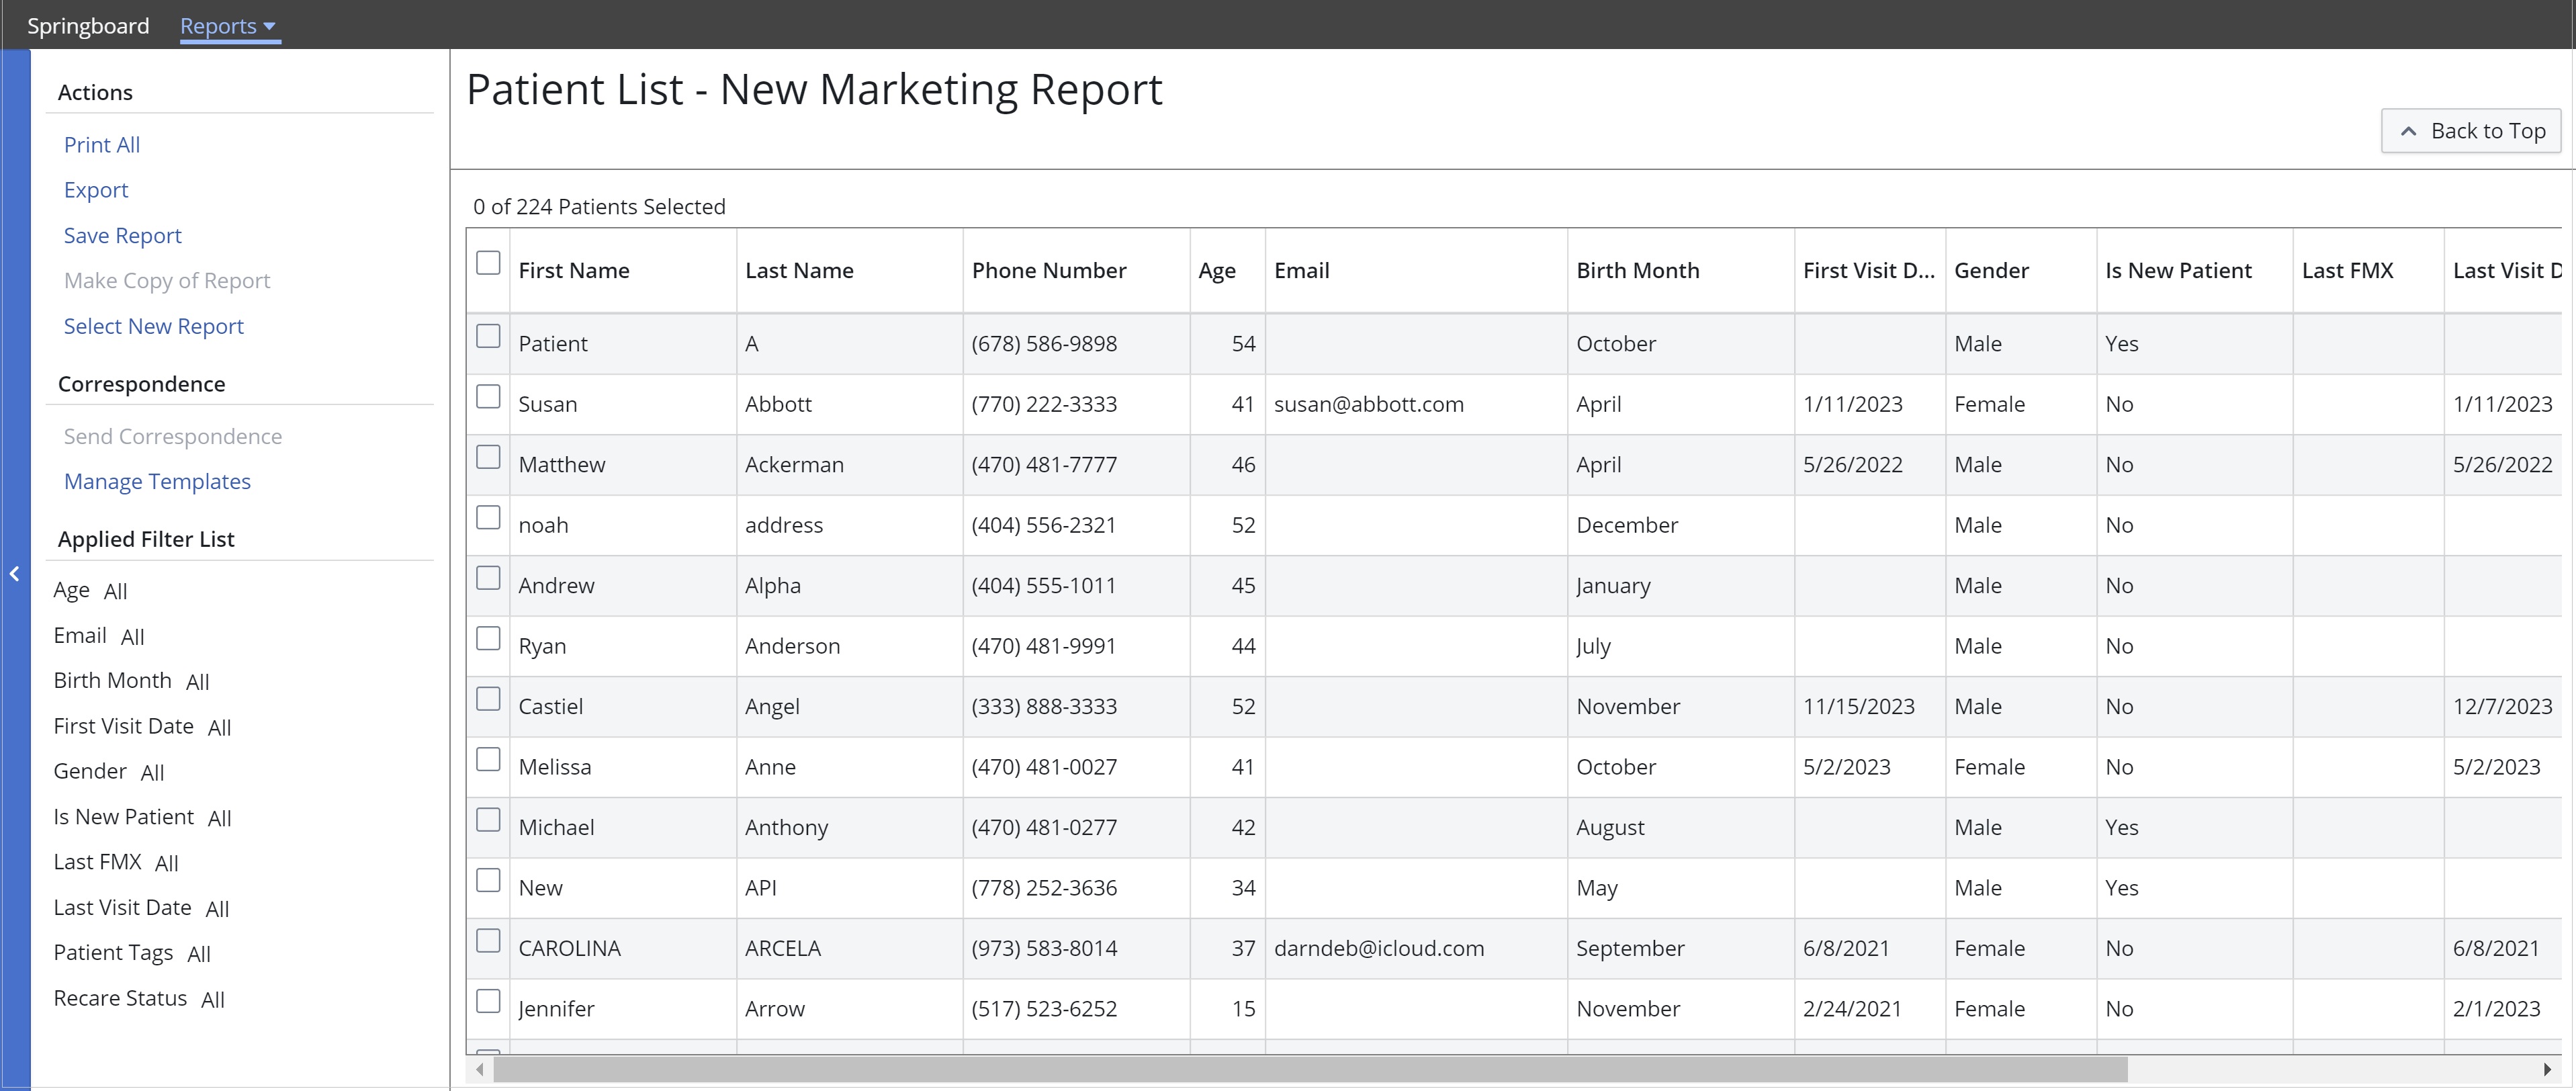
Task: Check the box for Patient A
Action: [488, 336]
